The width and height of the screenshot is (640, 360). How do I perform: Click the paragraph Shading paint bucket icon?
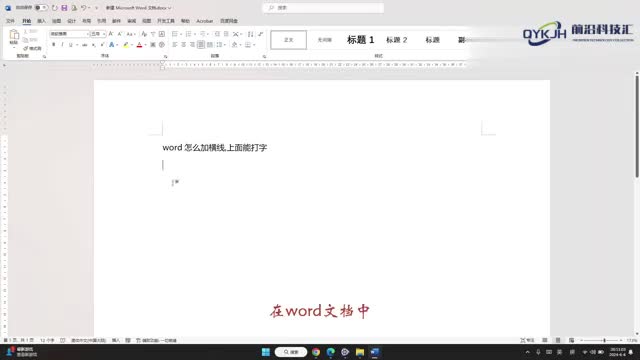point(234,44)
